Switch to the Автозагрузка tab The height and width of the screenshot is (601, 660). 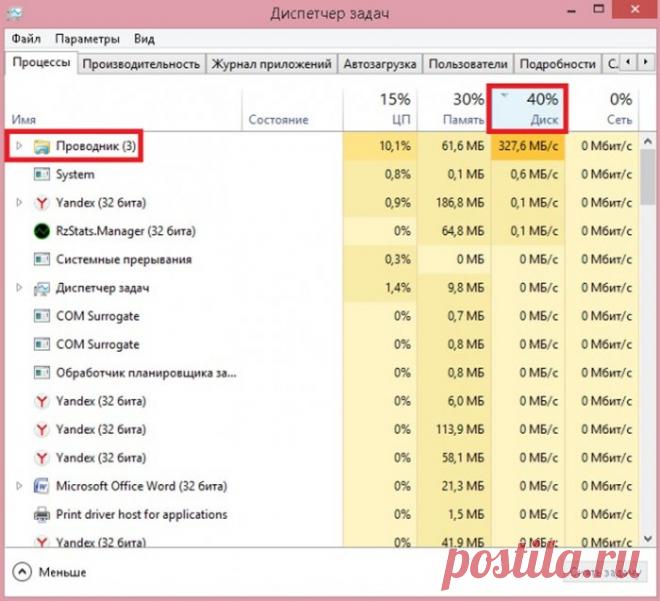[380, 64]
